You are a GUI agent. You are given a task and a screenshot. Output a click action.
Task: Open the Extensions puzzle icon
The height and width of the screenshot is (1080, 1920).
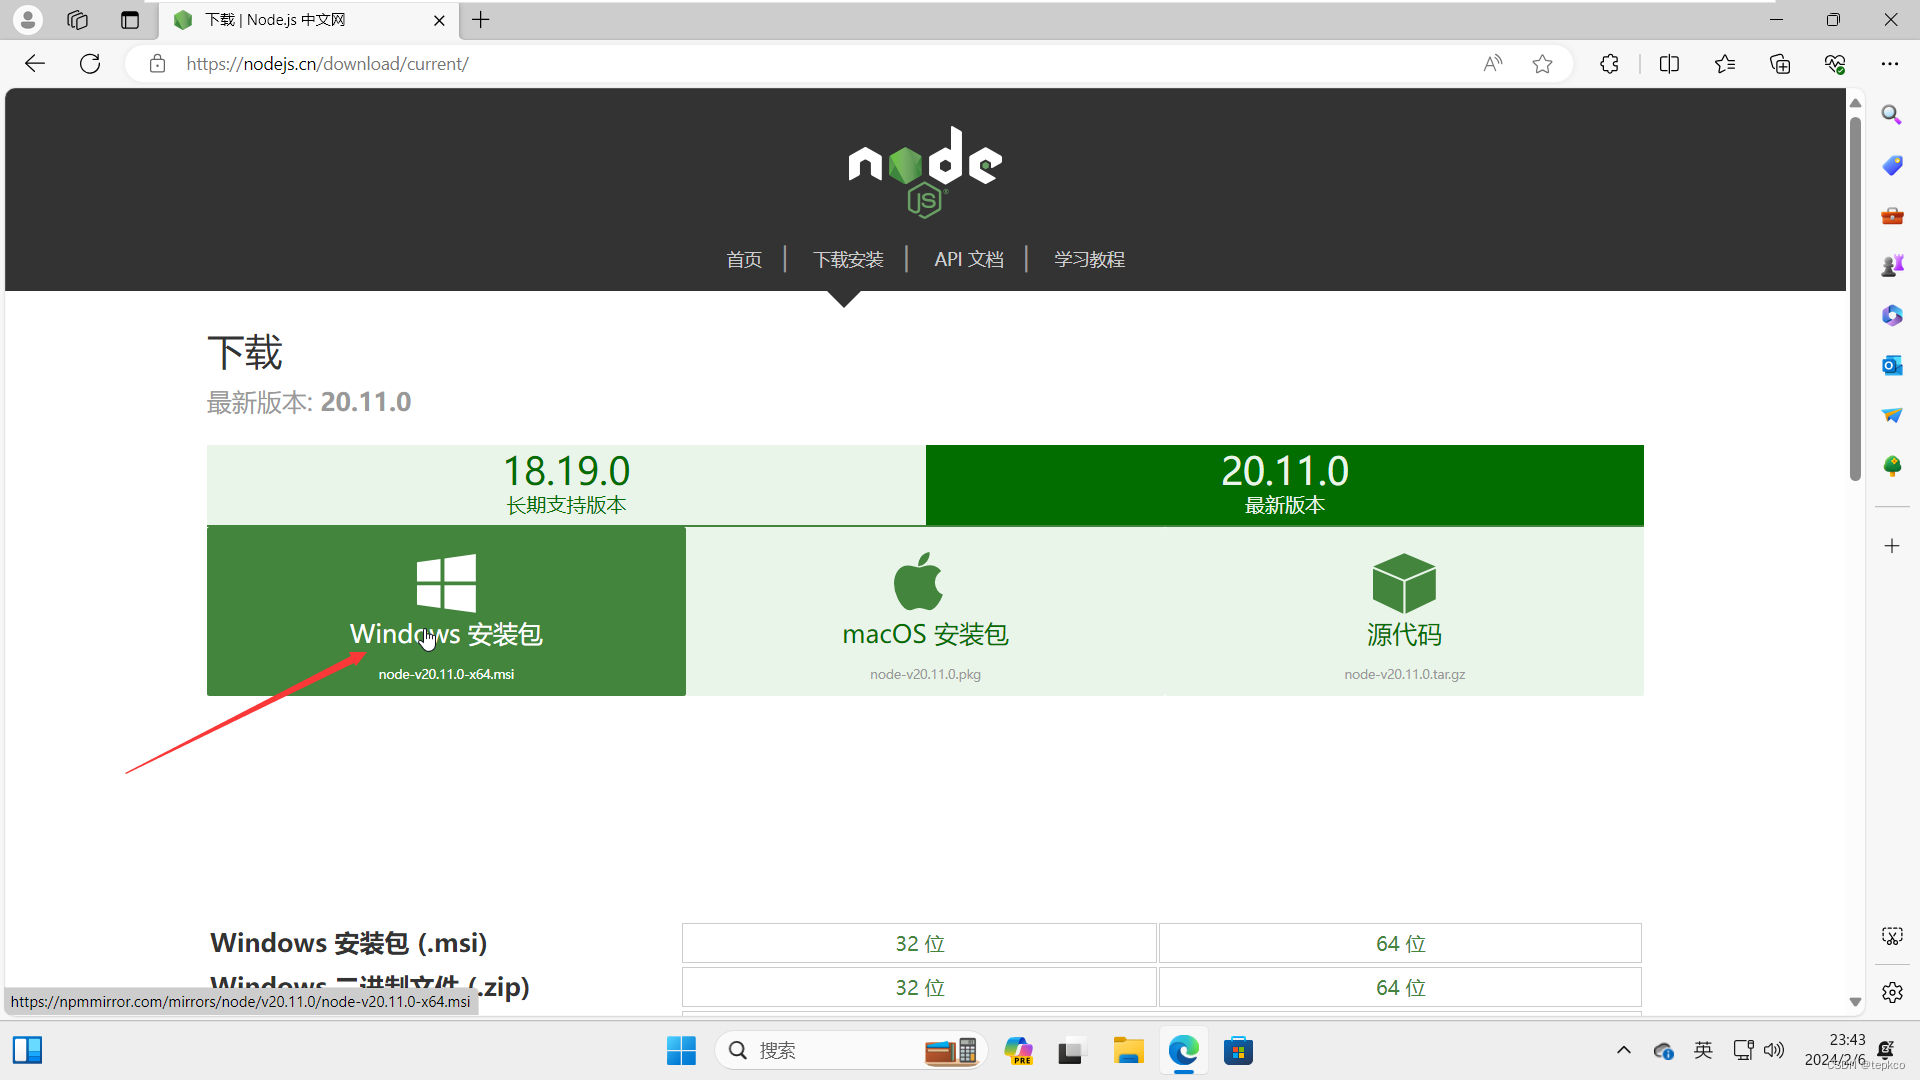coord(1609,64)
